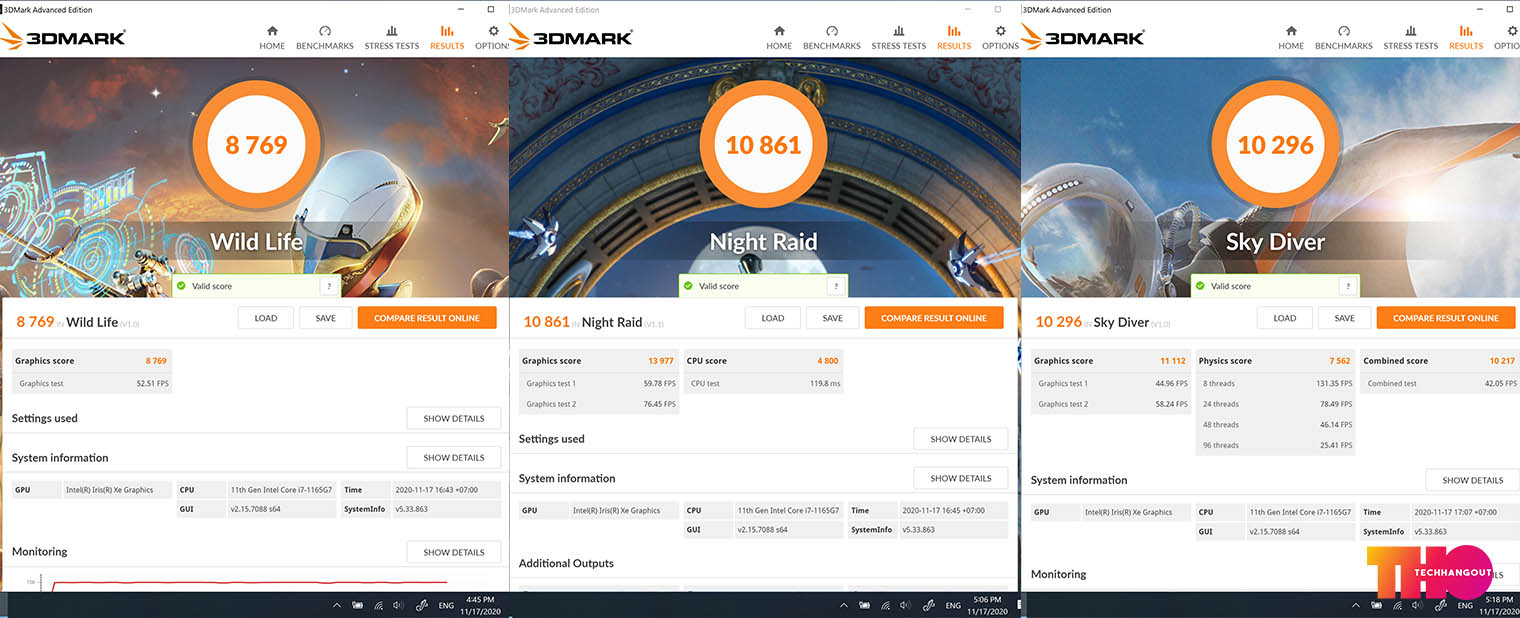1520x618 pixels.
Task: Open Stress Tests in the Sky Diver window
Action: click(1411, 38)
